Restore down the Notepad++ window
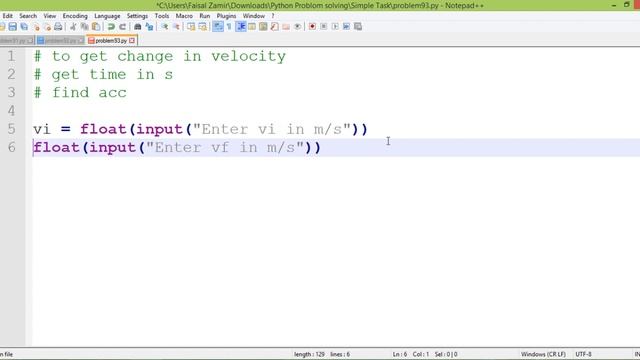Image resolution: width=640 pixels, height=360 pixels. 627,5
